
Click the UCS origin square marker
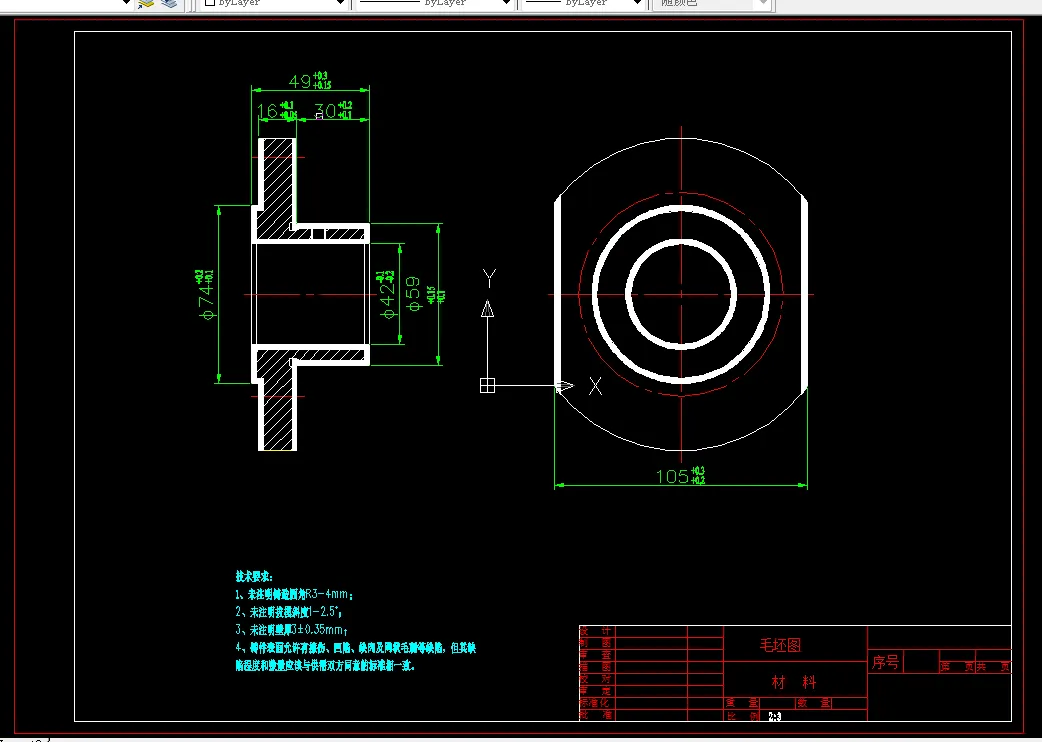pos(487,385)
